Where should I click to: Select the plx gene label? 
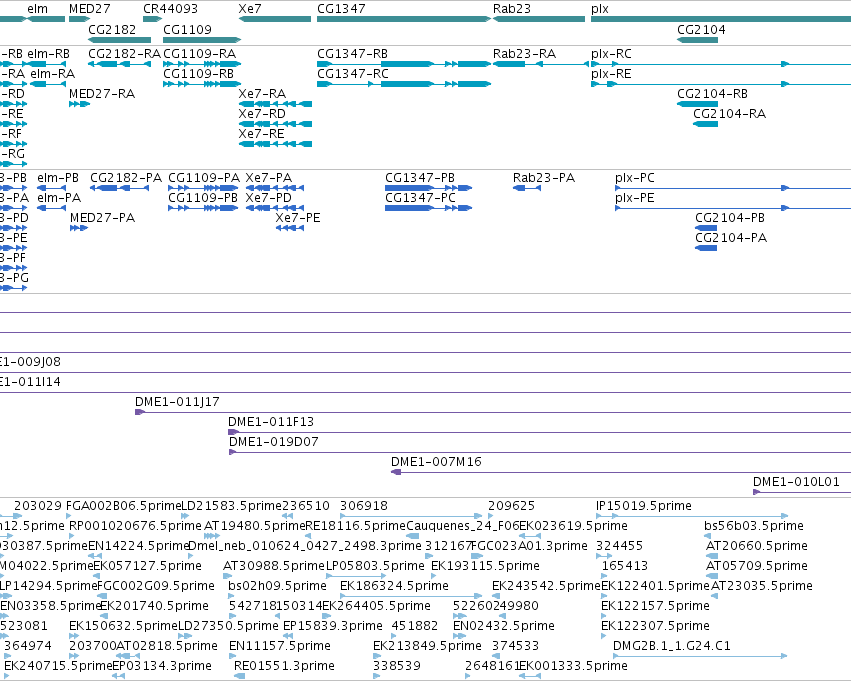600,9
